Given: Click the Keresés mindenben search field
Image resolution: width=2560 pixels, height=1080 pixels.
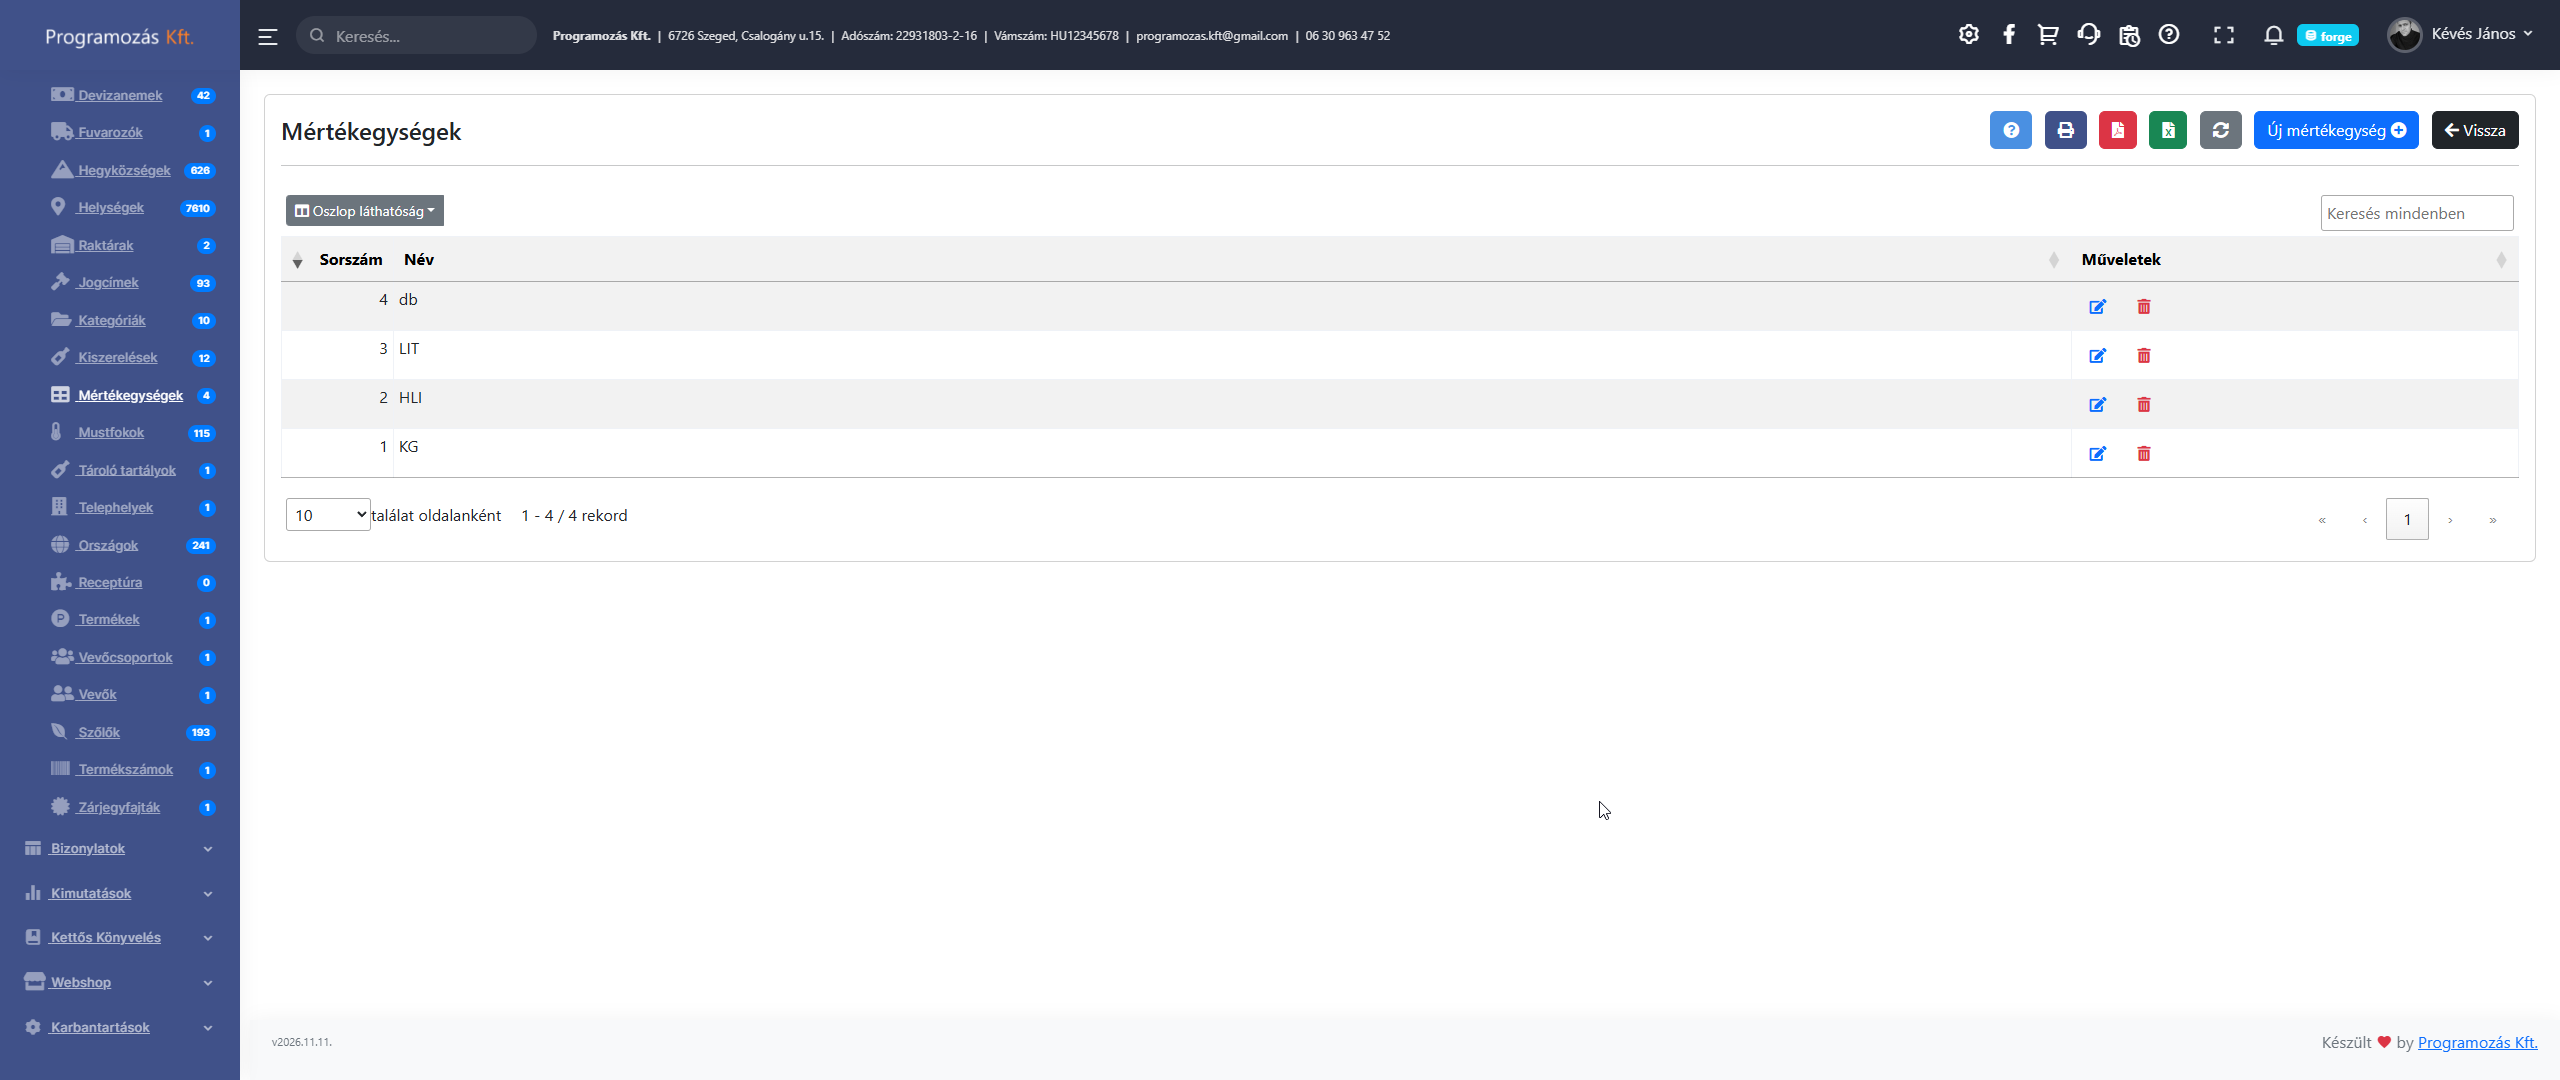Looking at the screenshot, I should (2415, 213).
